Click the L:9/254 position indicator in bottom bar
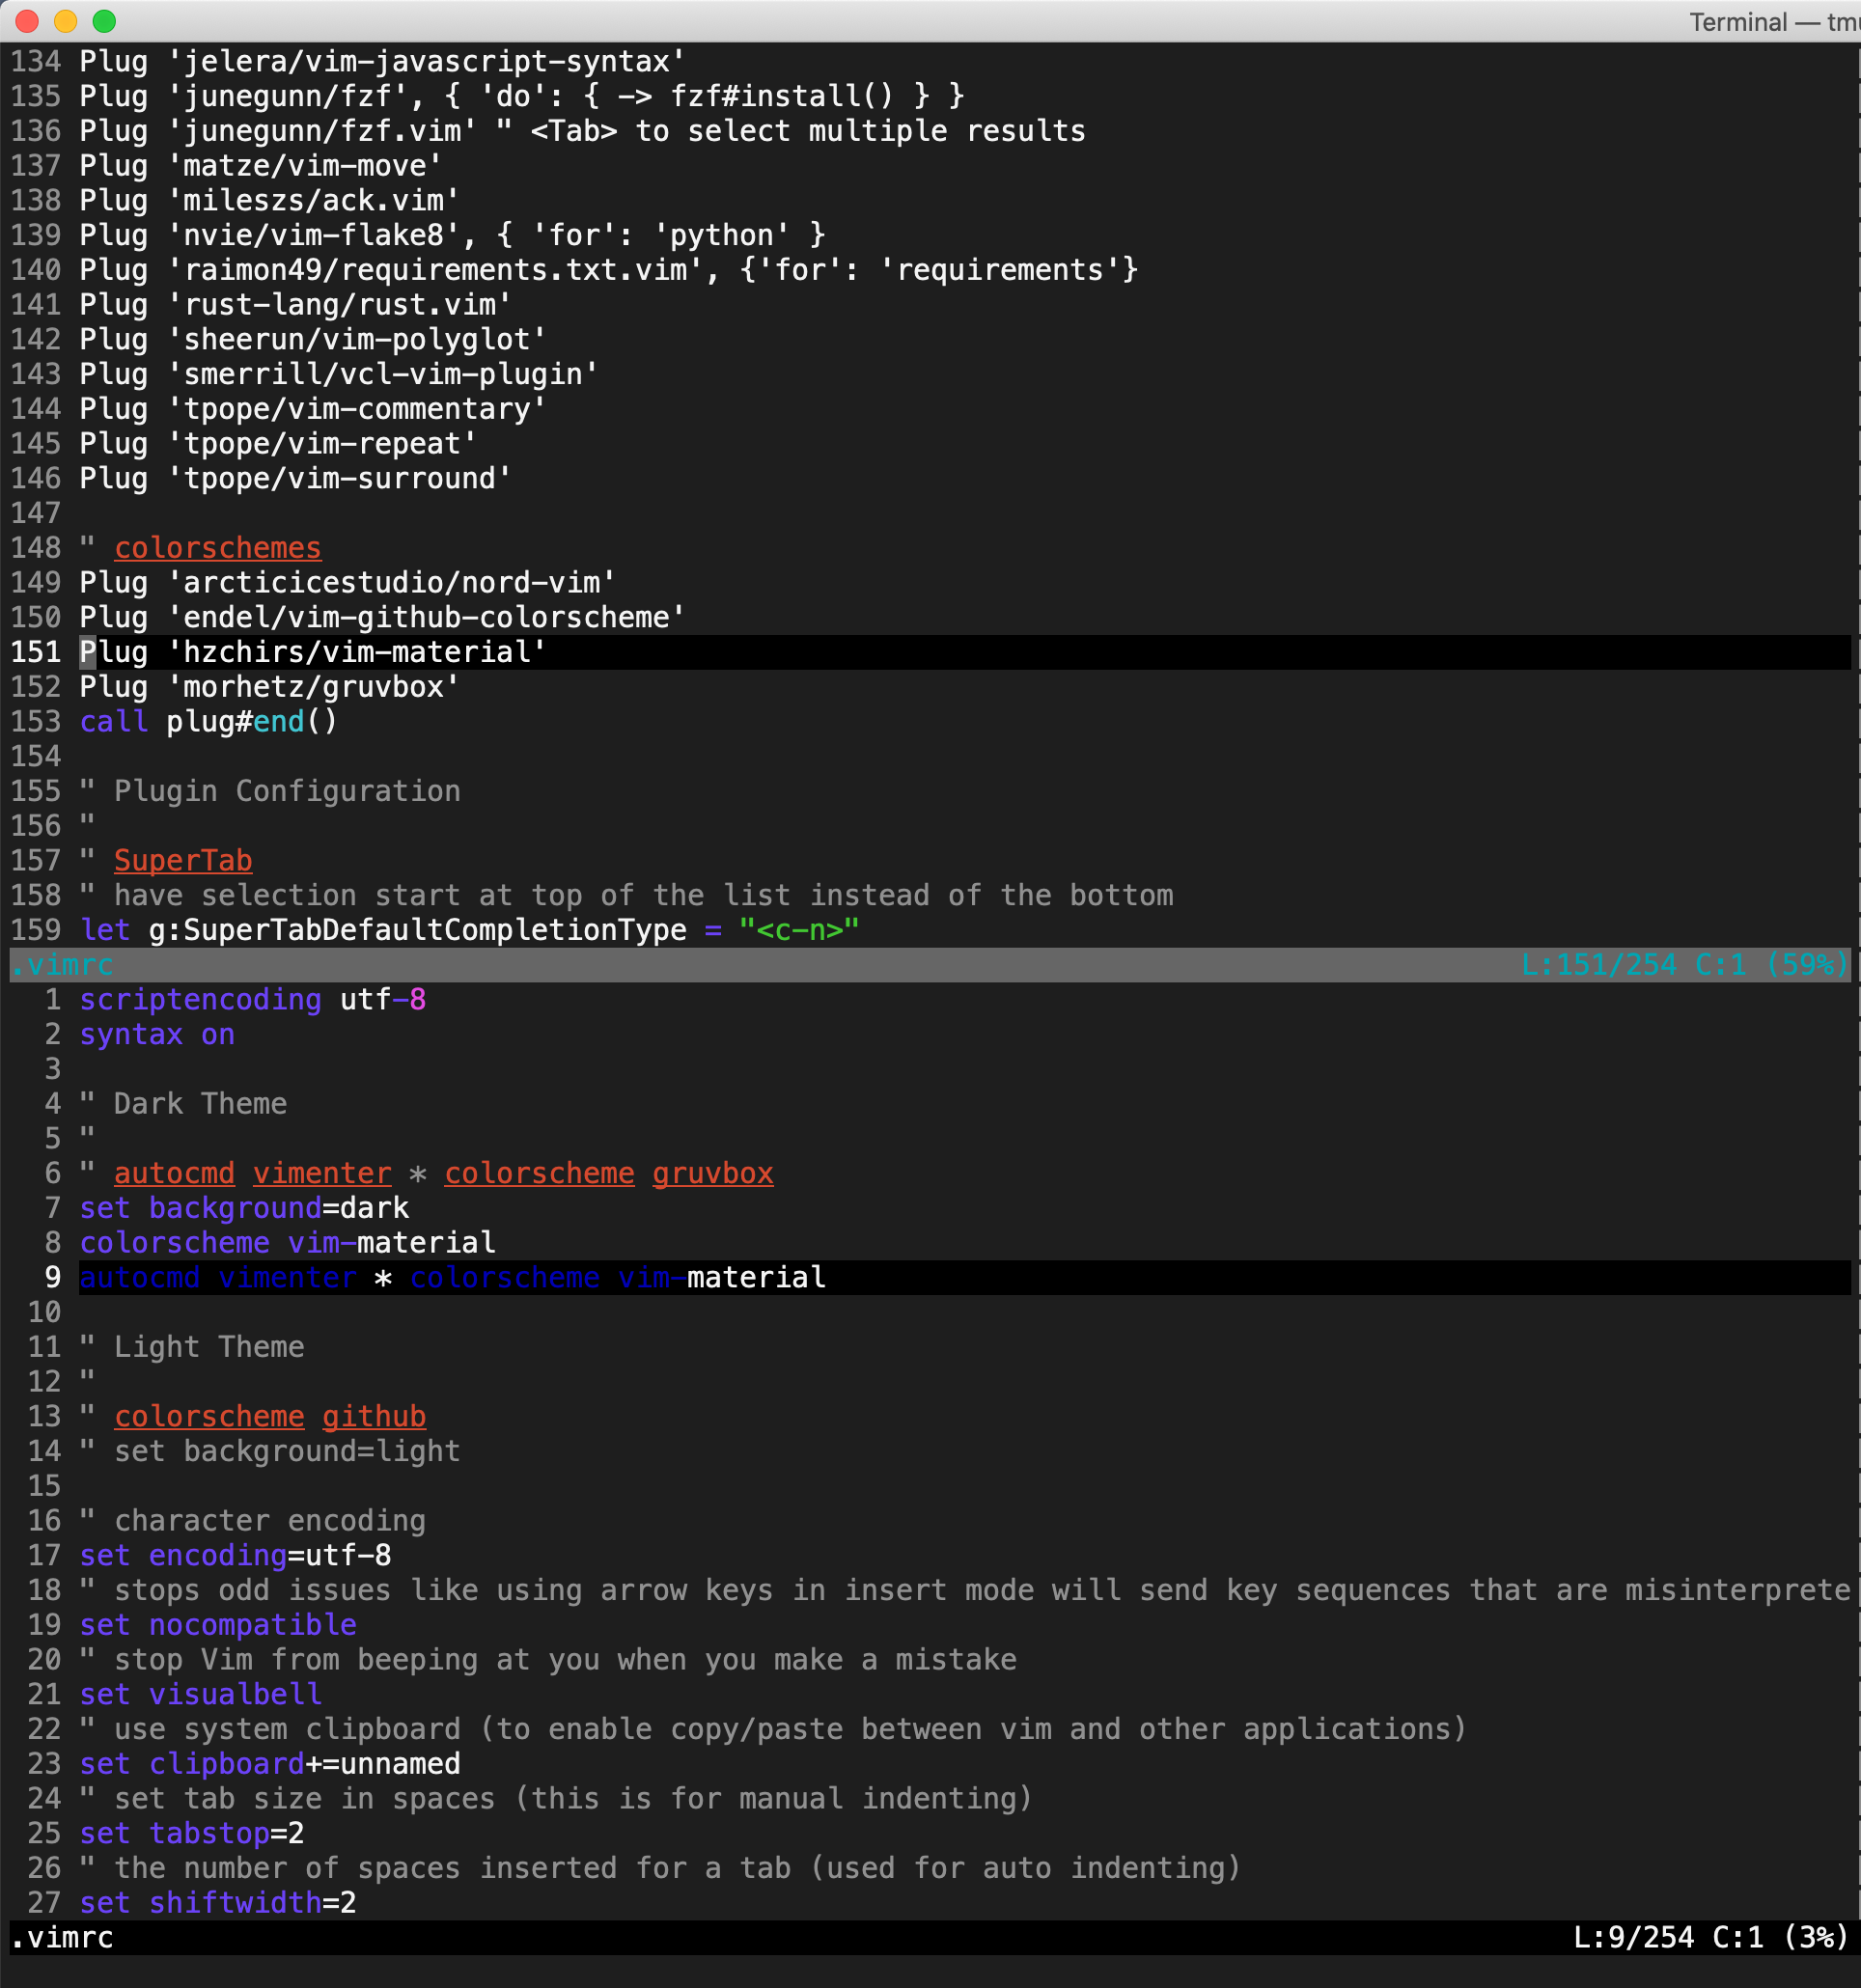 coord(1628,1937)
